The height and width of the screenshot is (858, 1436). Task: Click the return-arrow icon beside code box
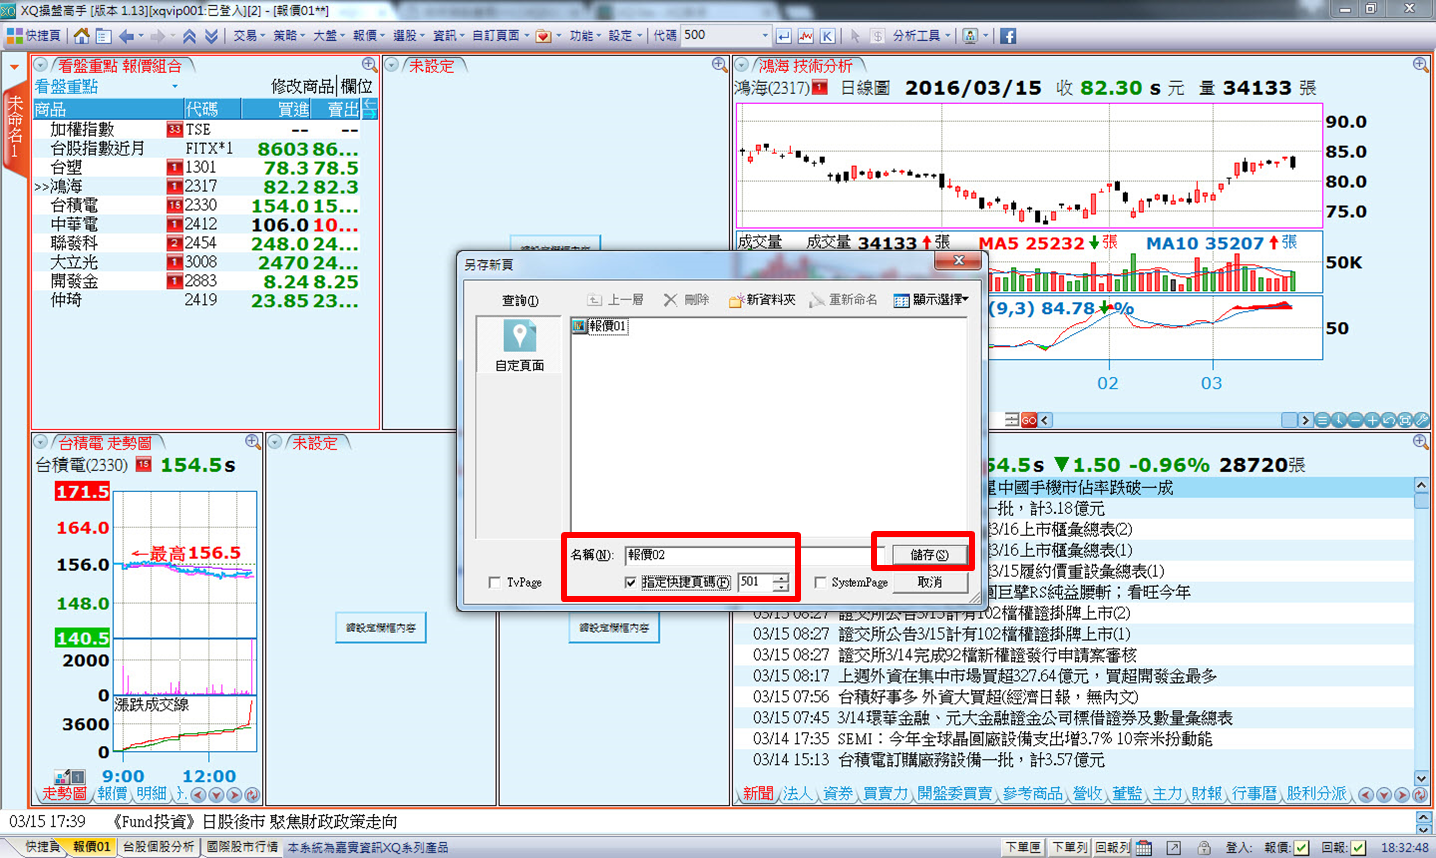(784, 36)
